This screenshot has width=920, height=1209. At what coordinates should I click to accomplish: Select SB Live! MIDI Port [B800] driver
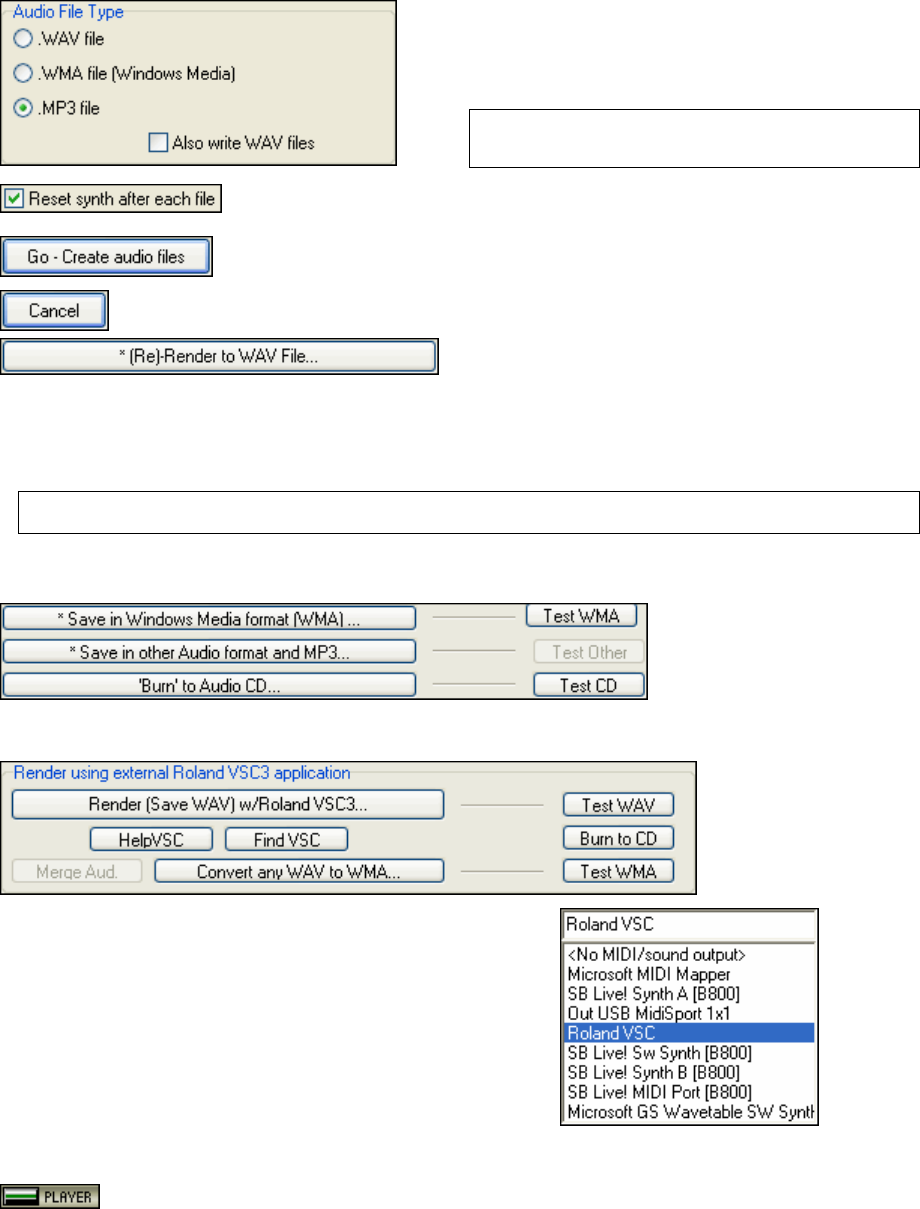tap(688, 1091)
